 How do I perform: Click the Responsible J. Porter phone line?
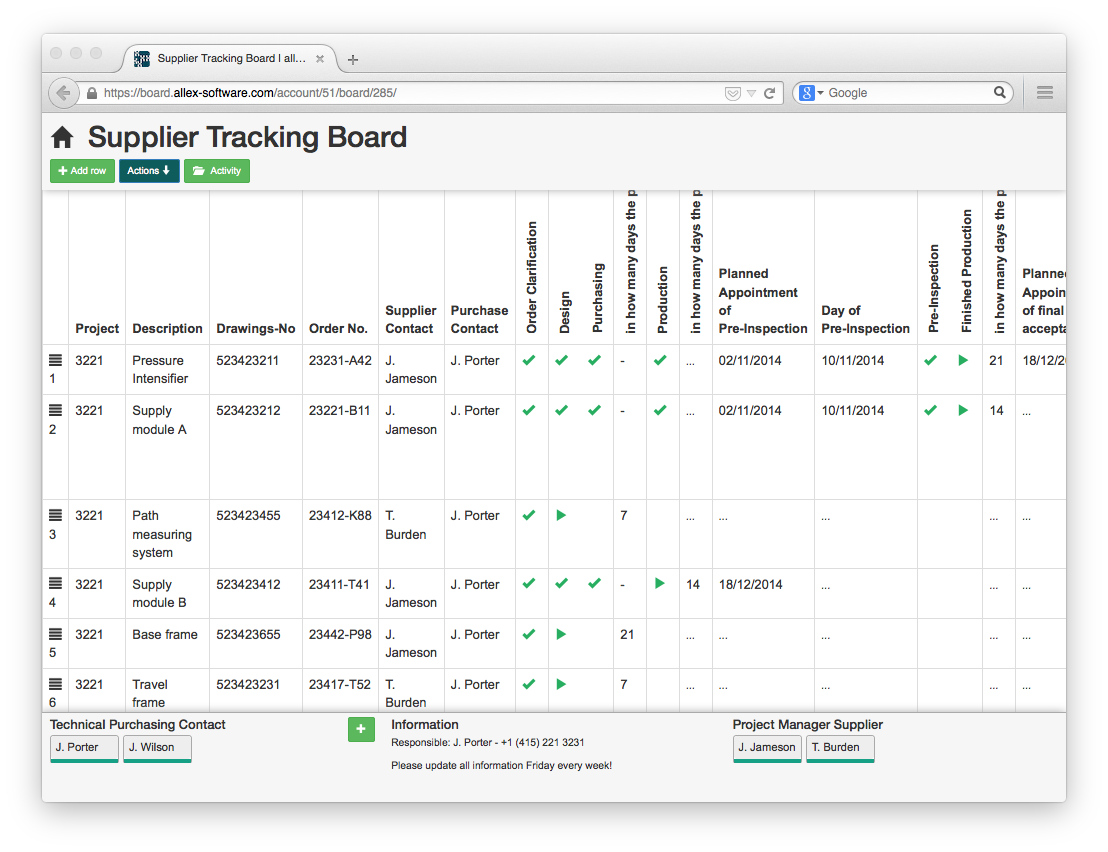pos(488,742)
